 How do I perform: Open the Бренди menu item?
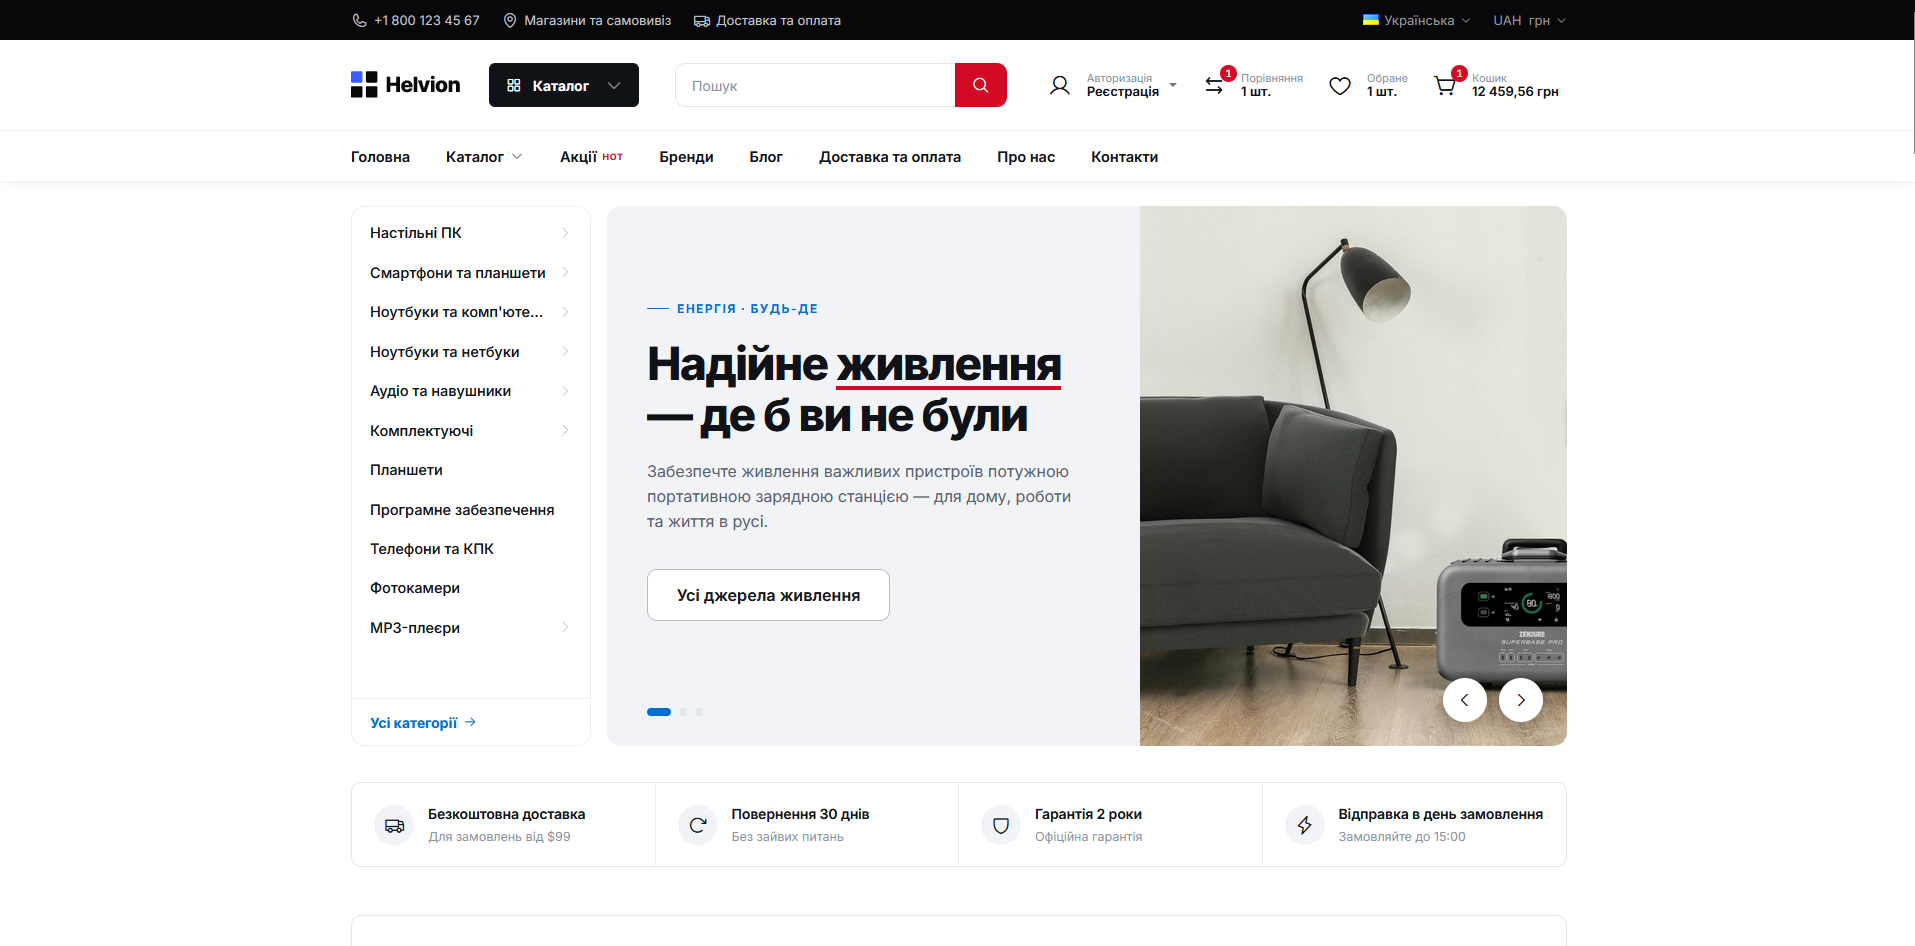click(686, 157)
